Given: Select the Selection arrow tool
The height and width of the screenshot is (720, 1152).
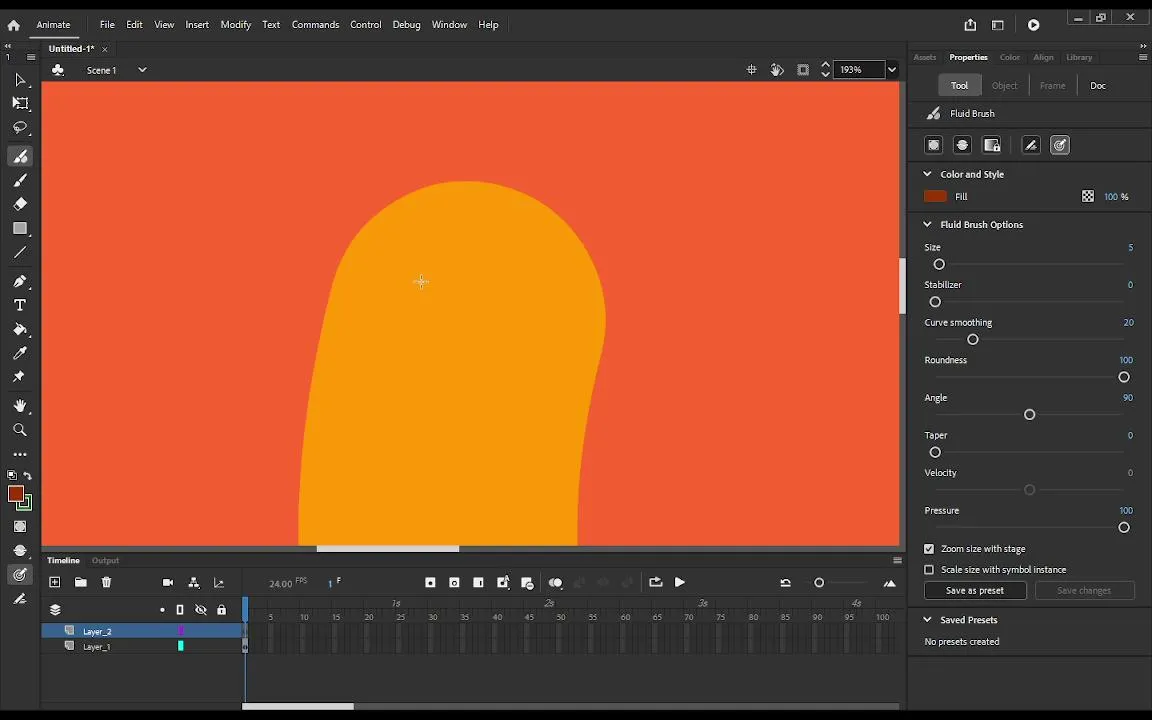Looking at the screenshot, I should click(21, 79).
